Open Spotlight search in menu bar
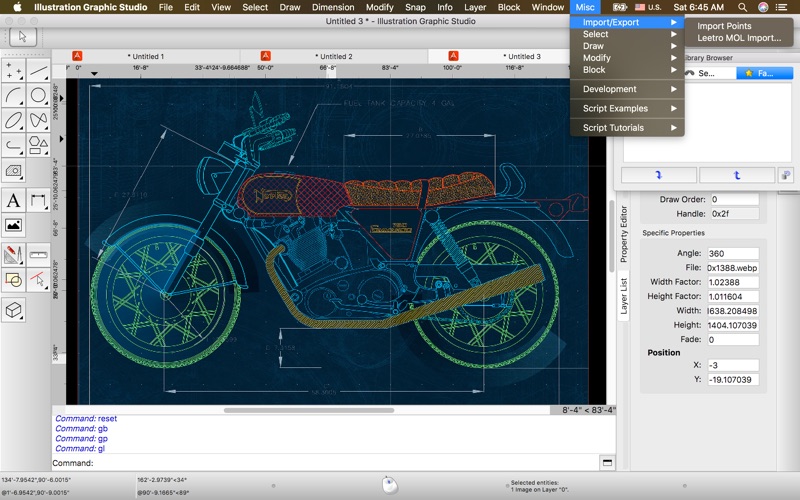The height and width of the screenshot is (500, 800). pos(743,7)
